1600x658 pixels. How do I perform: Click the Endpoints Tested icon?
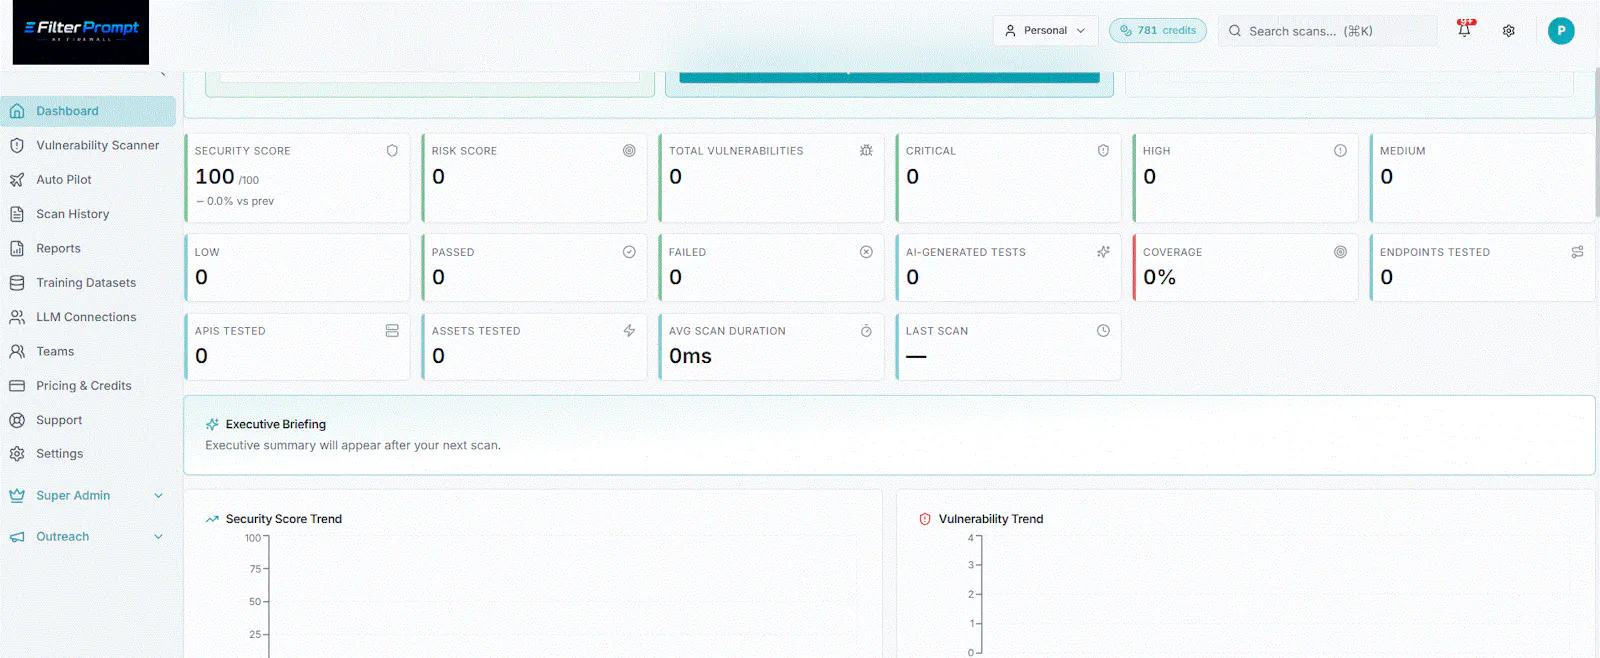[1577, 252]
